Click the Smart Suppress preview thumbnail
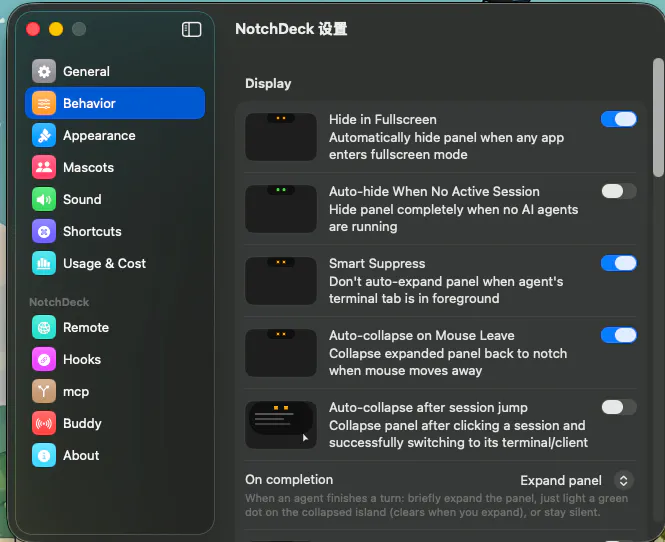The width and height of the screenshot is (665, 542). coord(281,281)
